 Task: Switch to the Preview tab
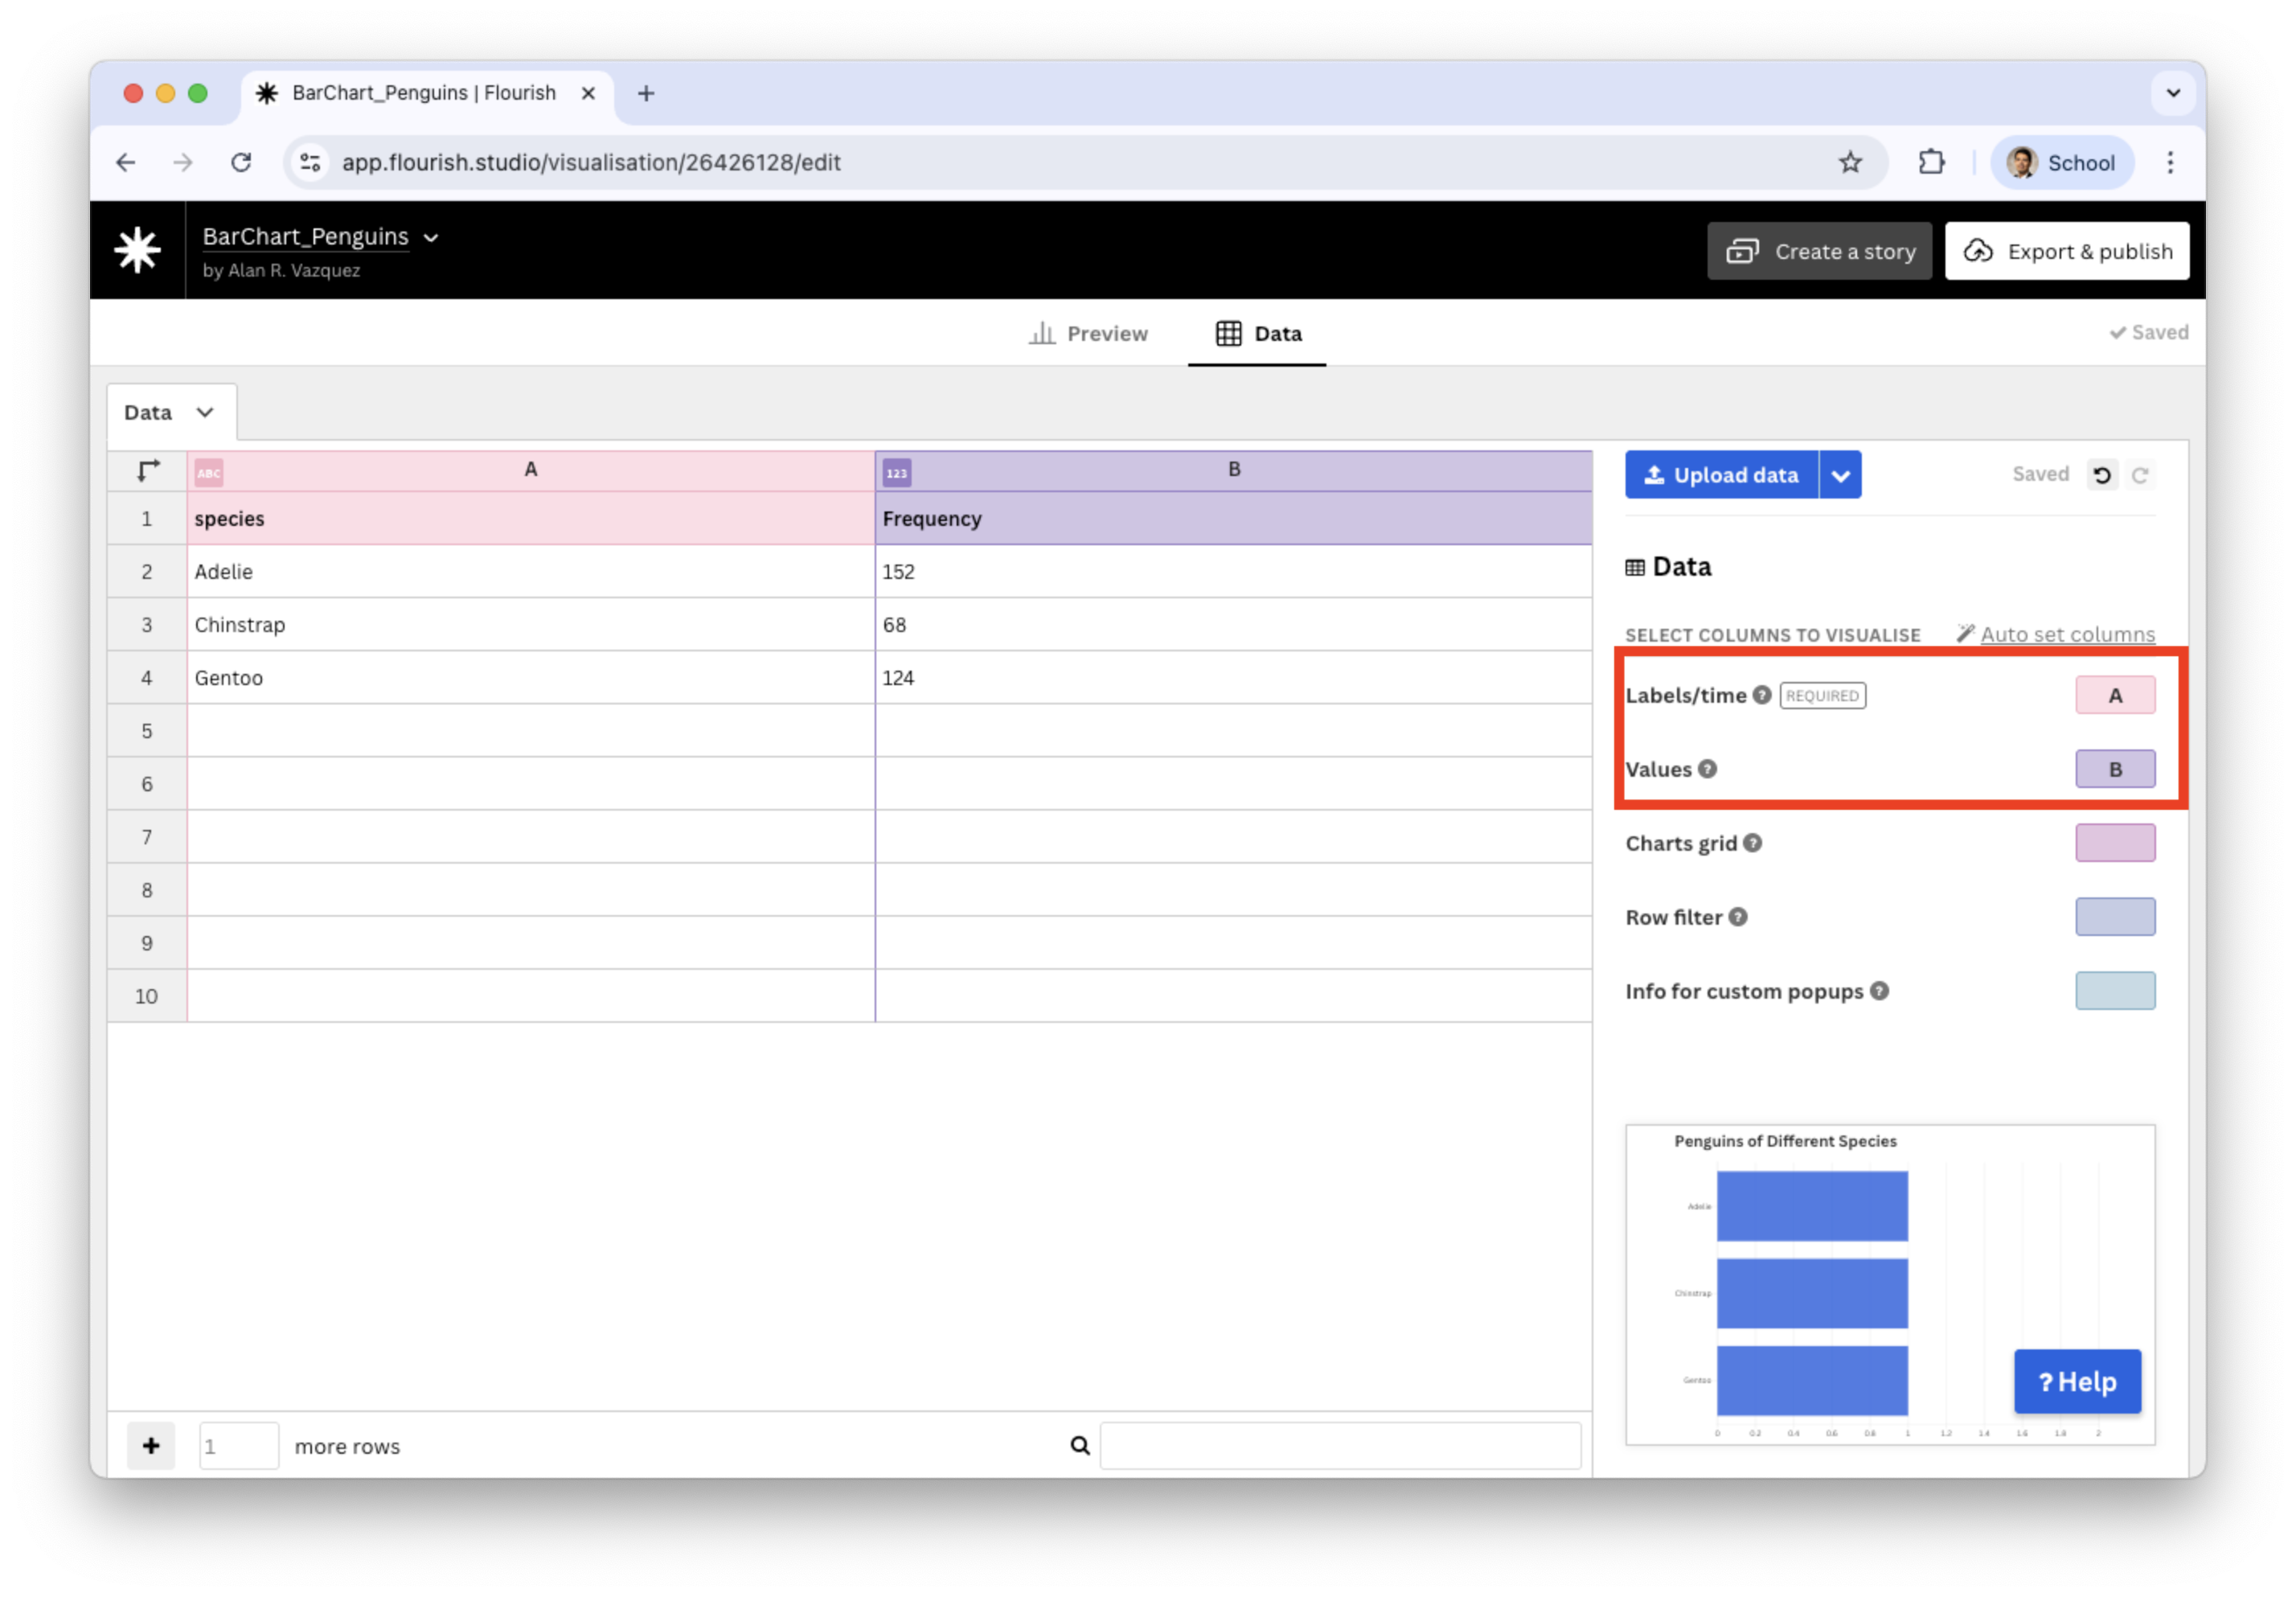click(1088, 333)
